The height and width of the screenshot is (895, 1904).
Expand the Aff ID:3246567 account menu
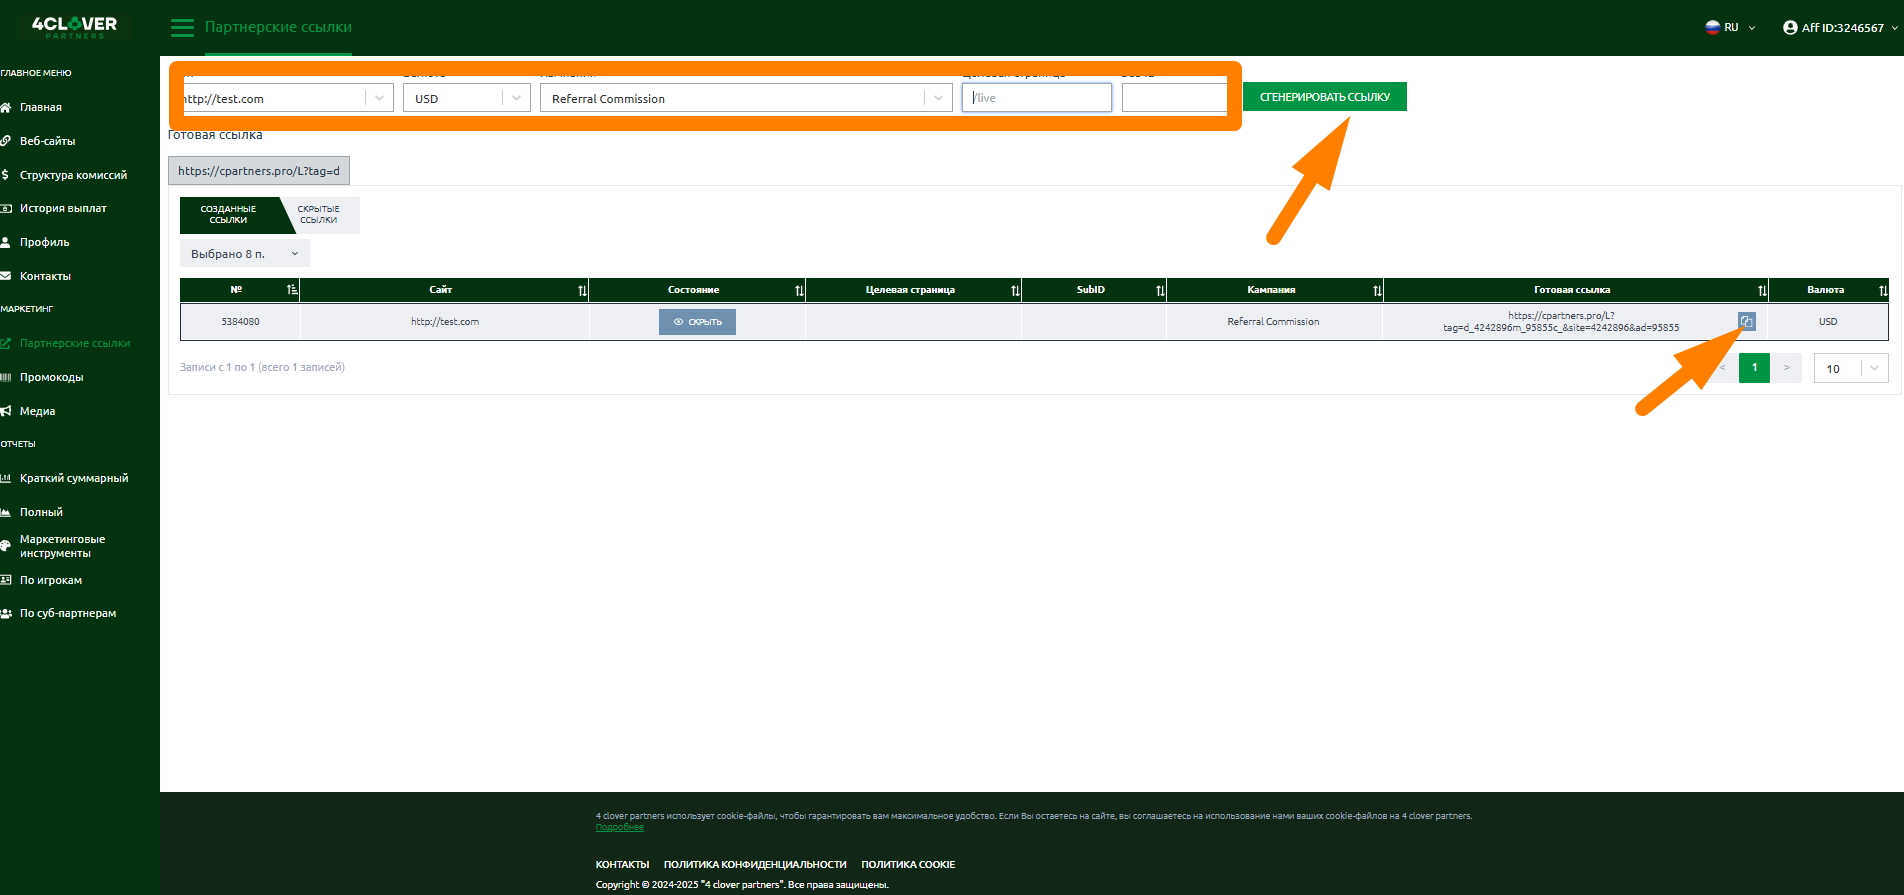[x=1840, y=28]
